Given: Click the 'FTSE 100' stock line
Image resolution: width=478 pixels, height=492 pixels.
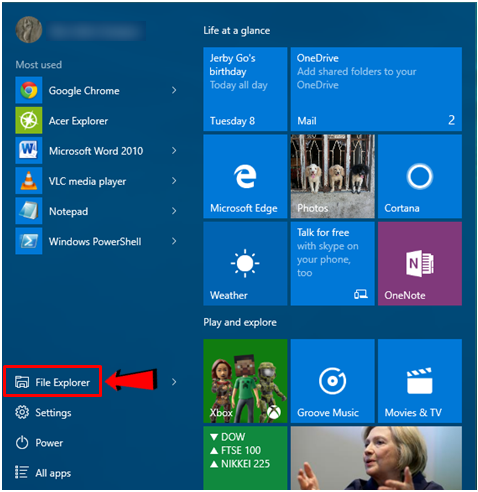Looking at the screenshot, I should coord(235,450).
